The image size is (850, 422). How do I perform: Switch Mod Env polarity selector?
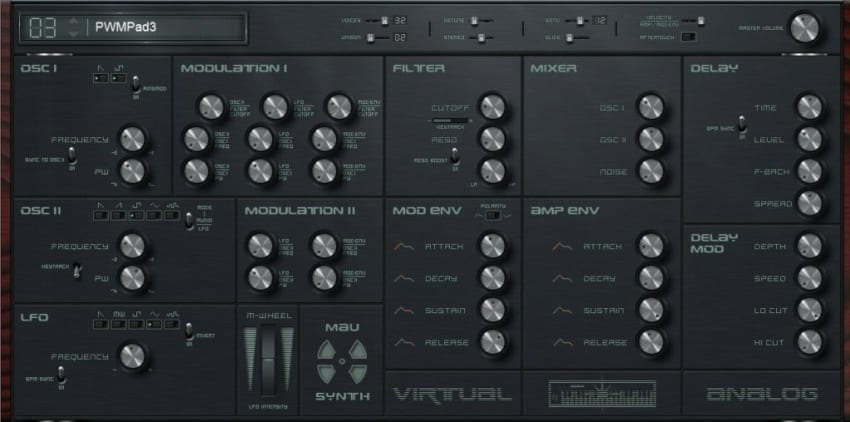(x=492, y=214)
